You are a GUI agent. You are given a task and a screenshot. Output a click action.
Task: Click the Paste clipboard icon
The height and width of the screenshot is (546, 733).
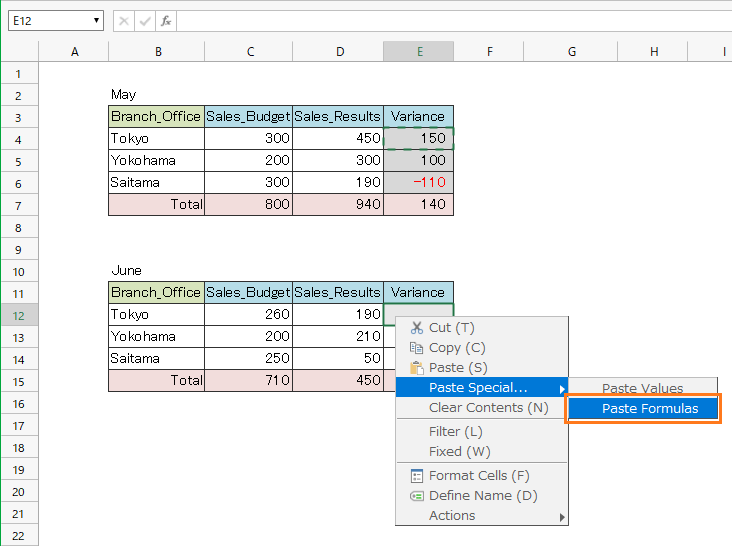pos(417,368)
